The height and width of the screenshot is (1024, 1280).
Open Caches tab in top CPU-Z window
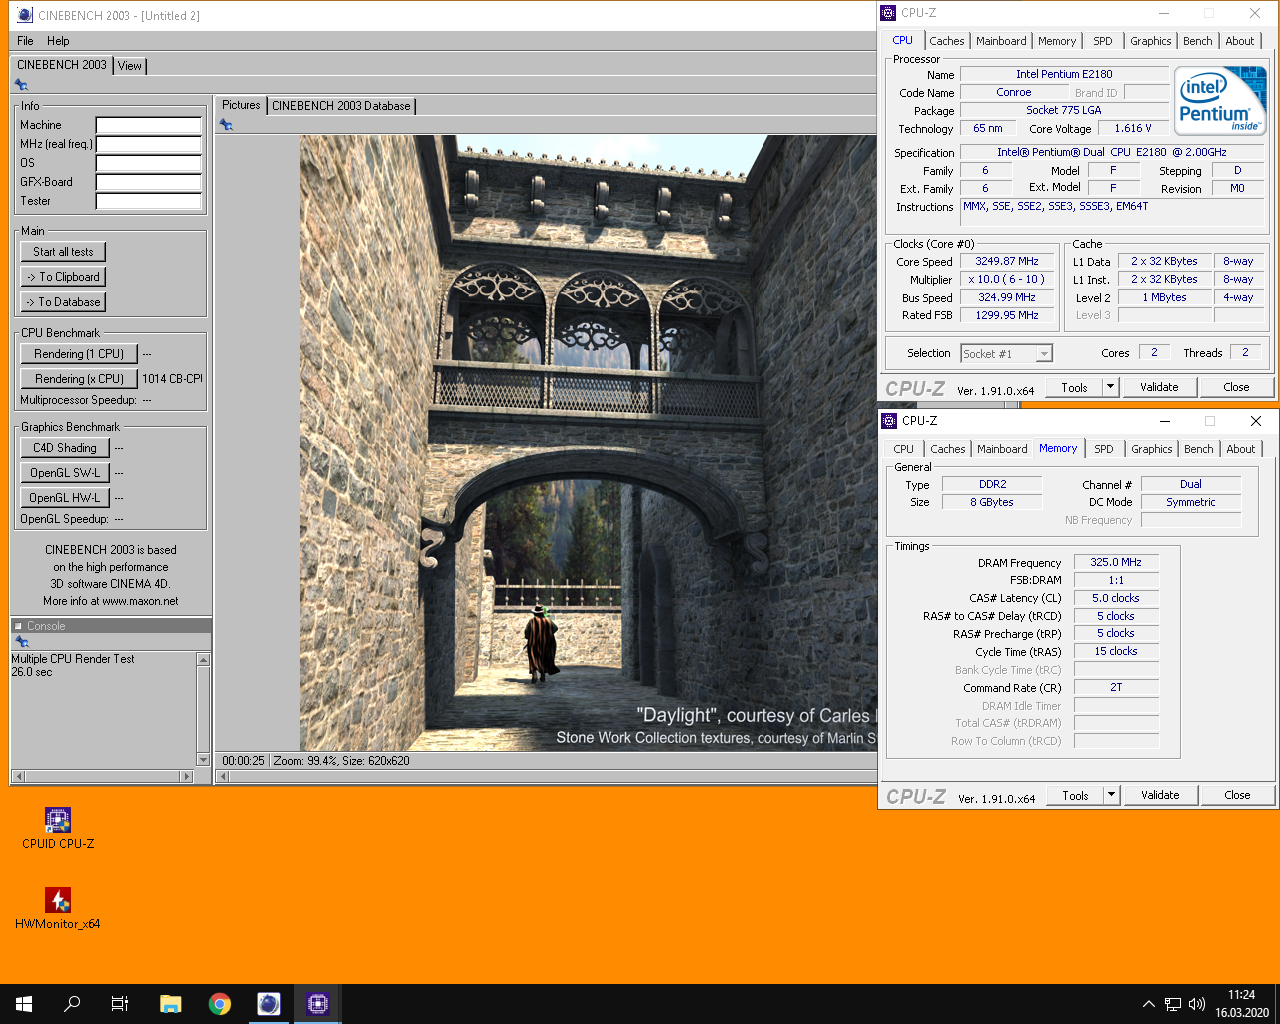pos(947,41)
